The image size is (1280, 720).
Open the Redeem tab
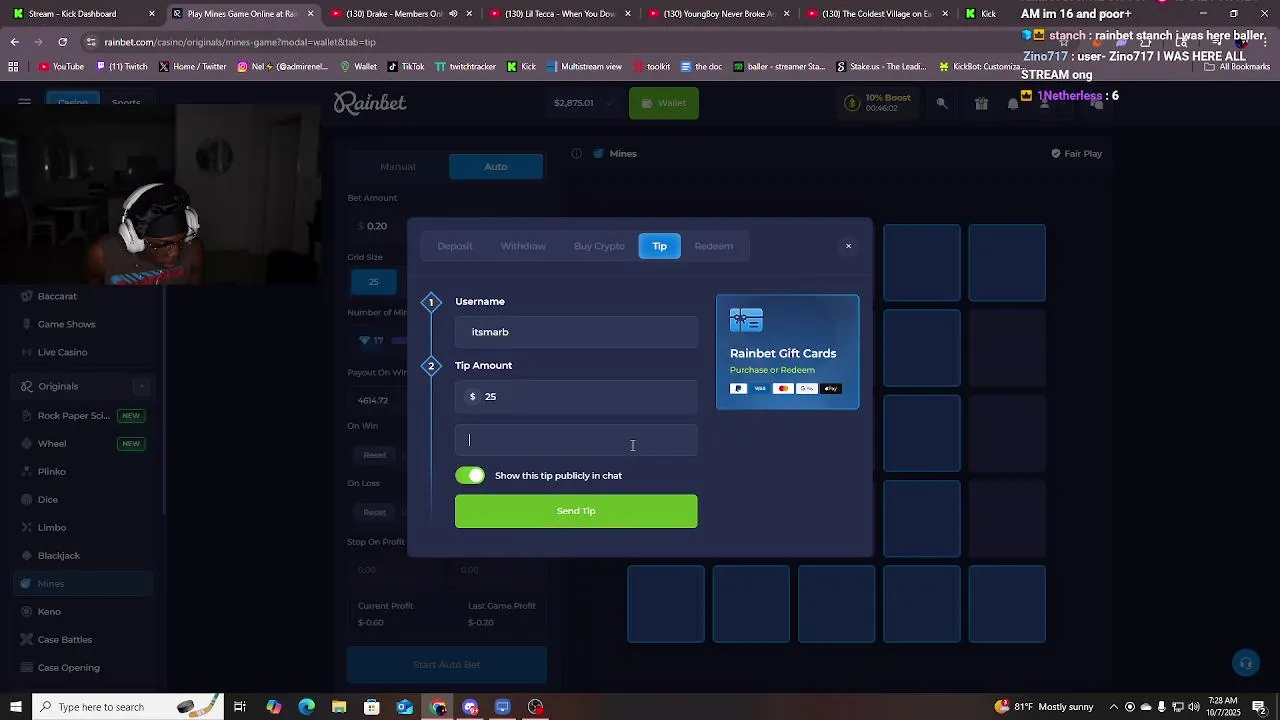pos(714,246)
